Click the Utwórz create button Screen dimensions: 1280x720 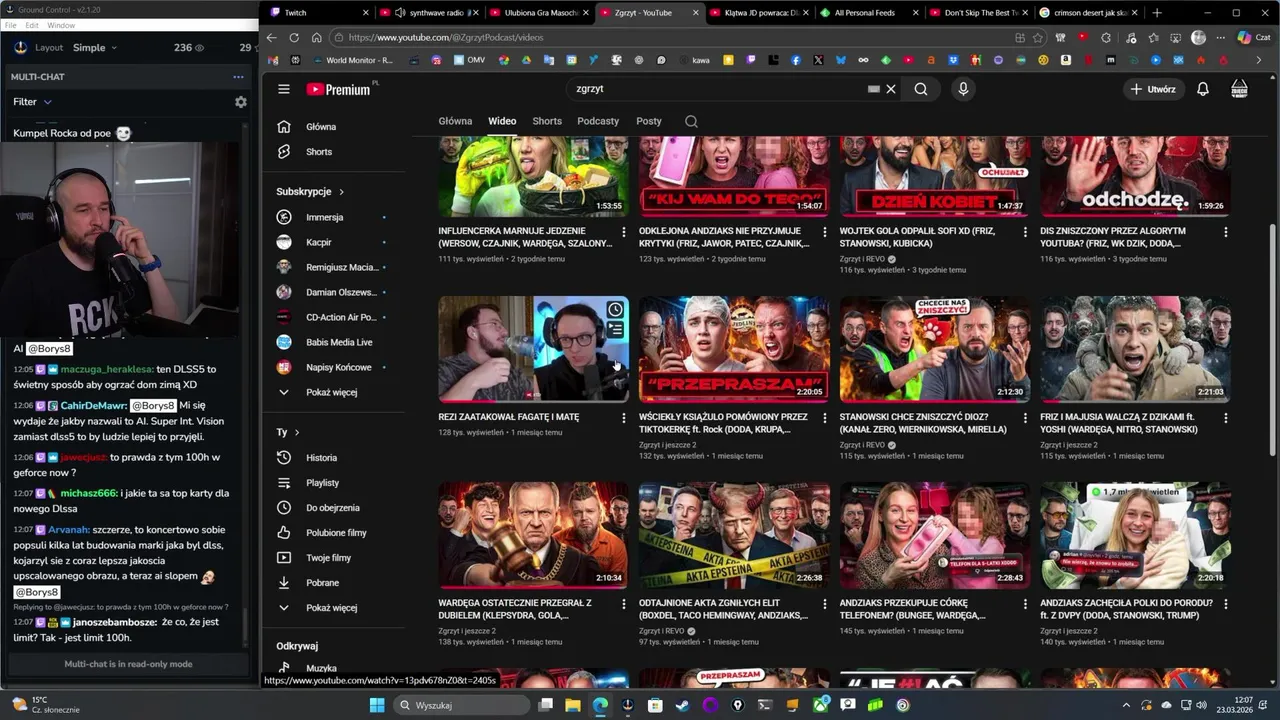coord(1152,89)
